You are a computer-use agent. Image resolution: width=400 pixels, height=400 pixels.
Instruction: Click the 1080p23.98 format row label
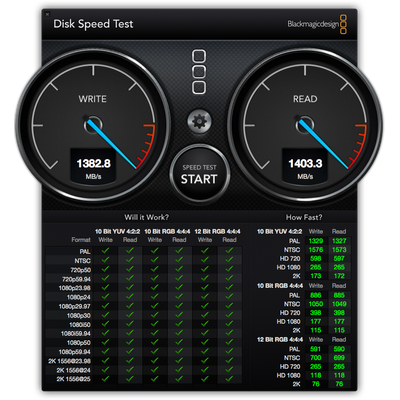(x=74, y=288)
